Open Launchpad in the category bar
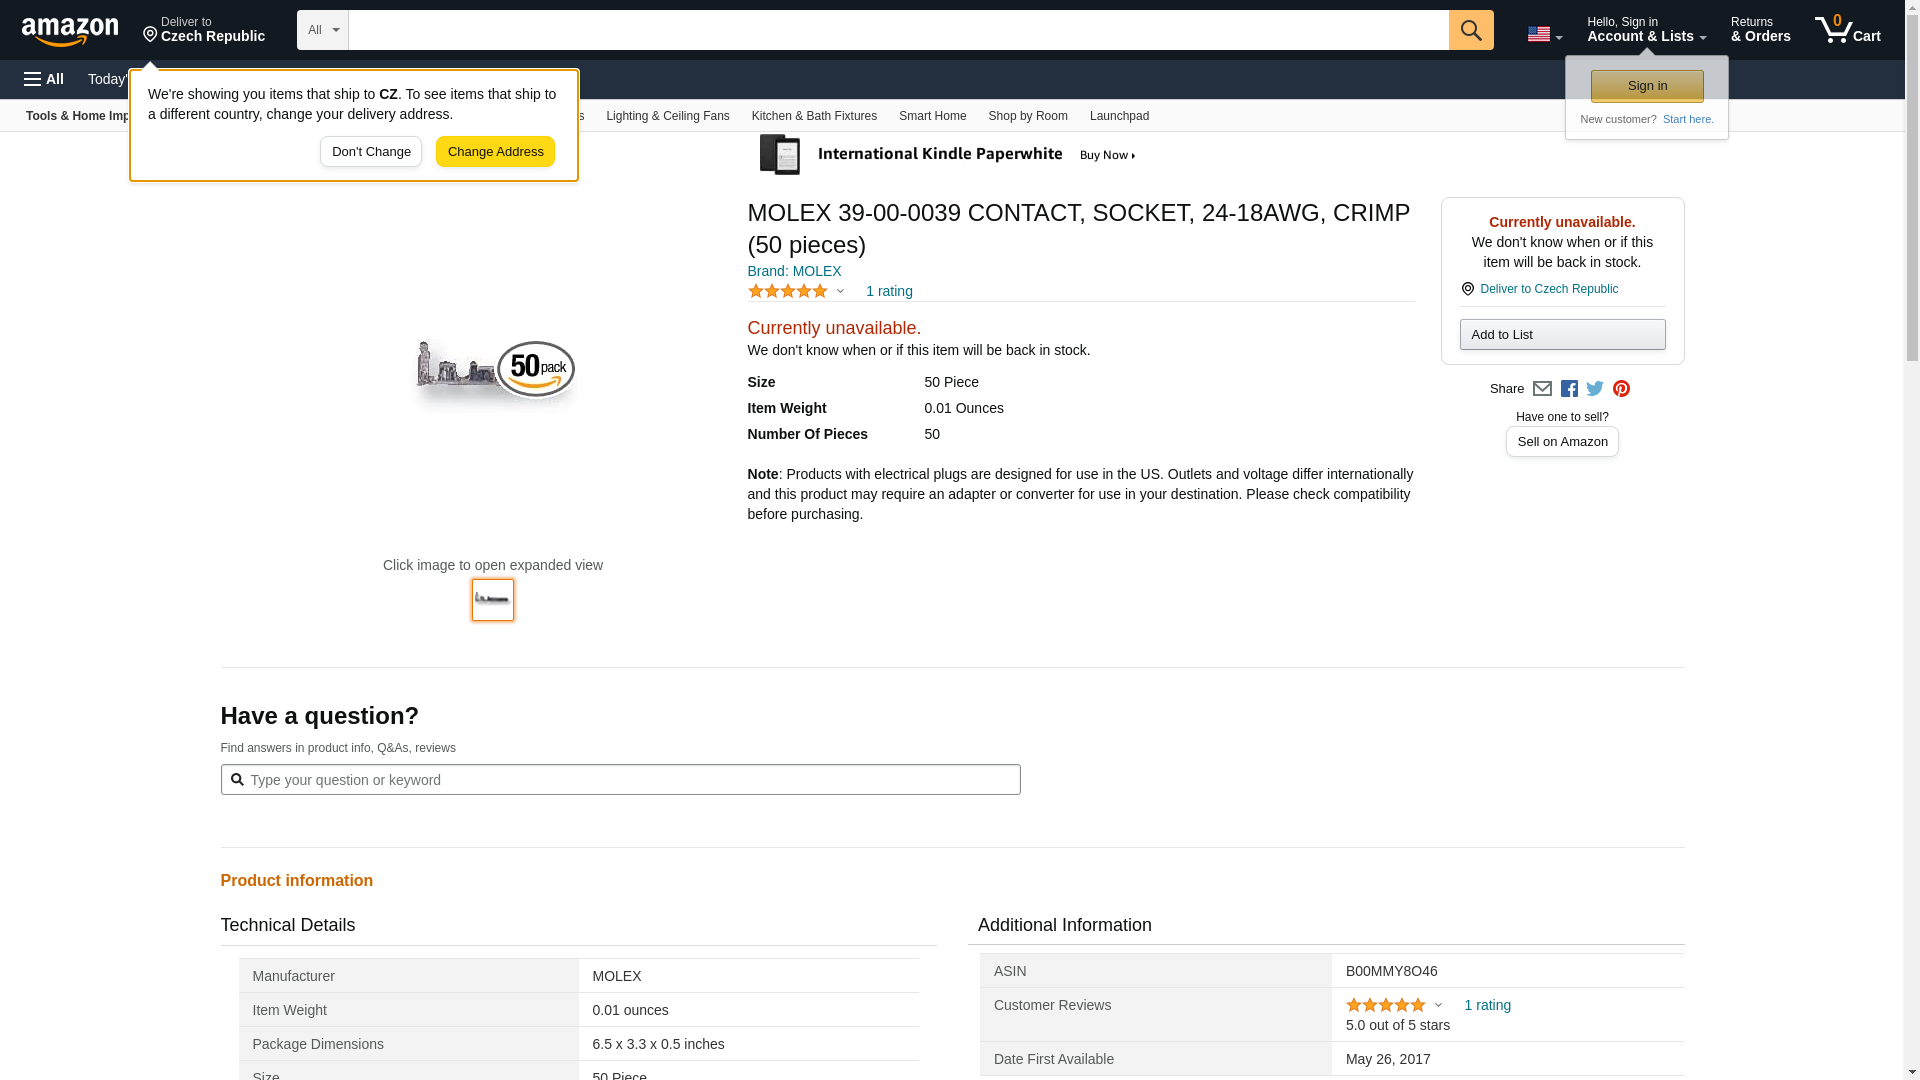This screenshot has height=1080, width=1920. tap(1118, 116)
